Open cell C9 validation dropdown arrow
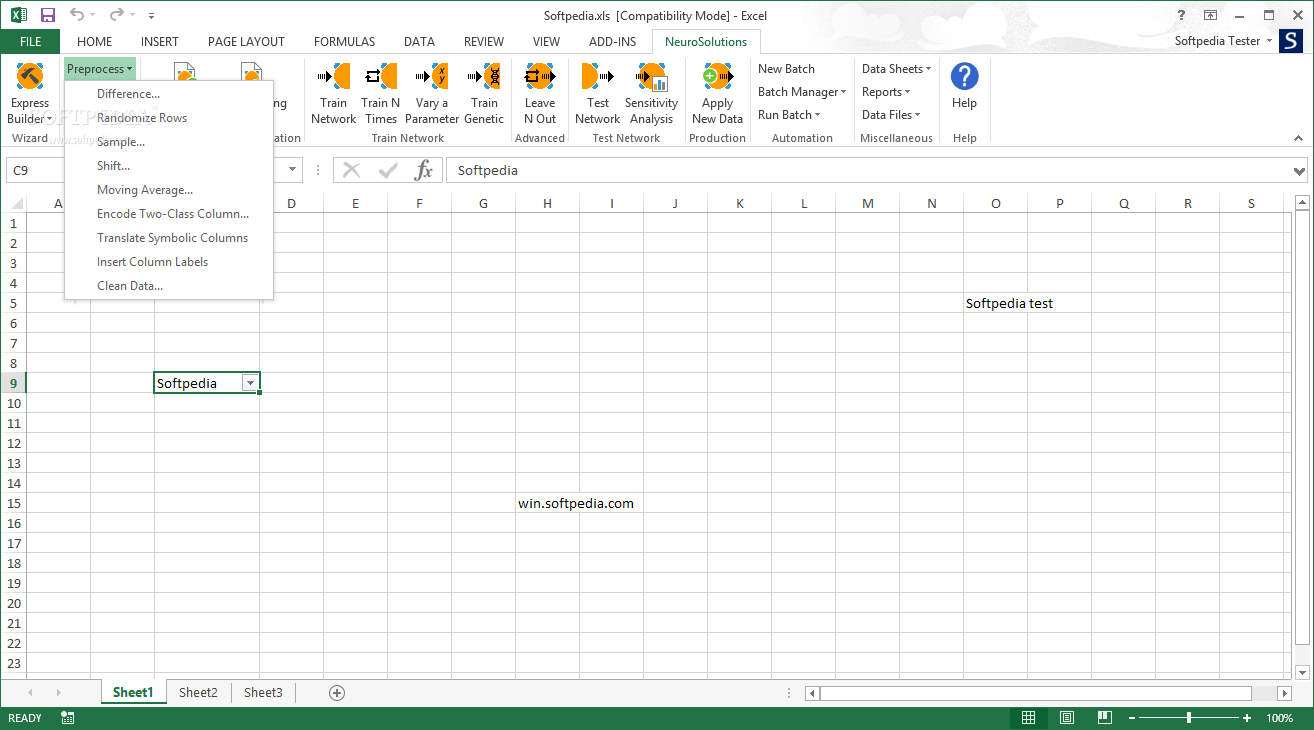Screen dimensions: 1314x730 click(x=250, y=384)
